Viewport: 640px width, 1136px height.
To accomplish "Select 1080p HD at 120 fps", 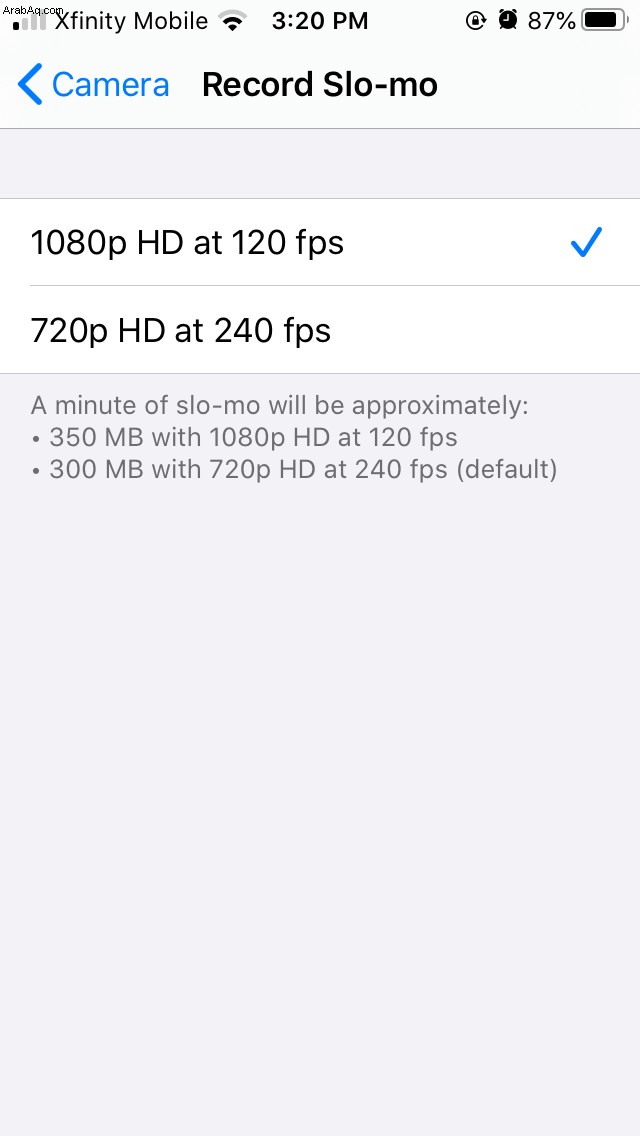I will [320, 242].
